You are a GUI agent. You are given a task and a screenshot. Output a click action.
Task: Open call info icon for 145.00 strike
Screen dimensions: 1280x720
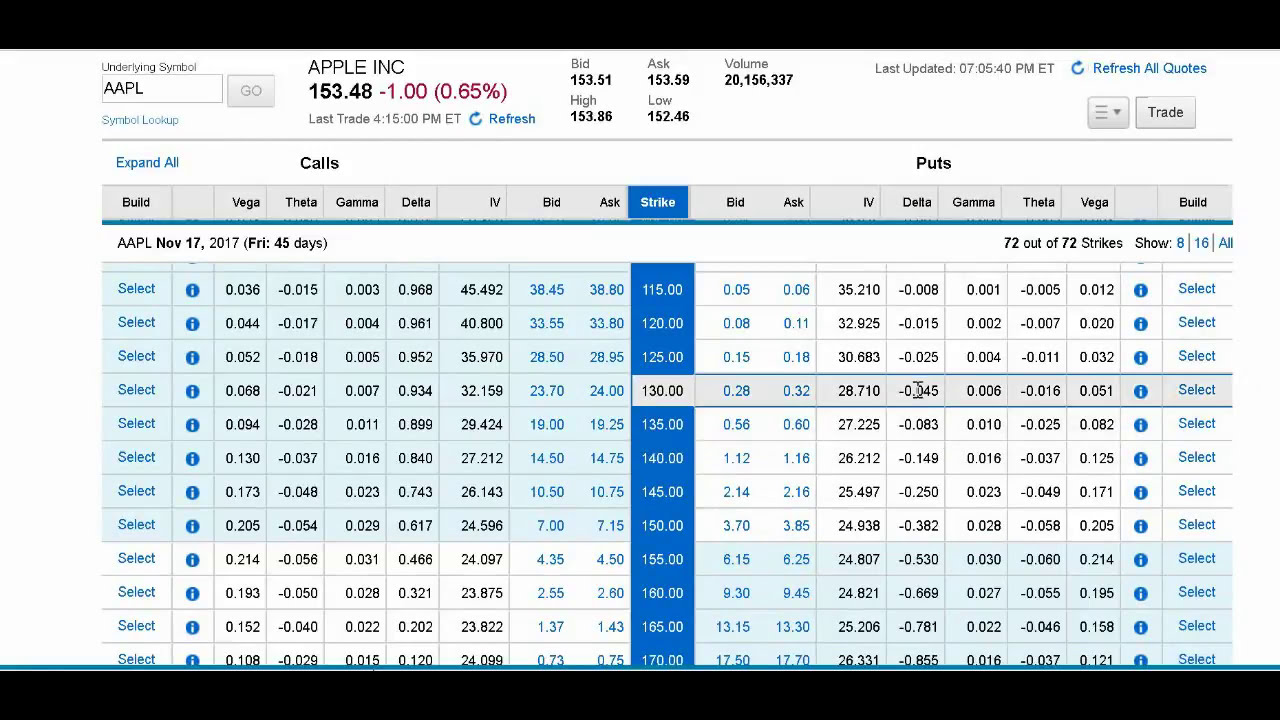pos(192,492)
